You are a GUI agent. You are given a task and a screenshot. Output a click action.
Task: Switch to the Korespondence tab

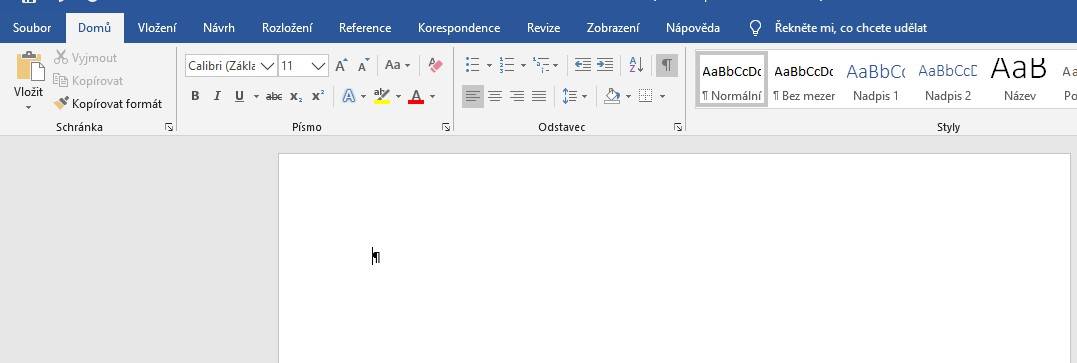point(459,28)
